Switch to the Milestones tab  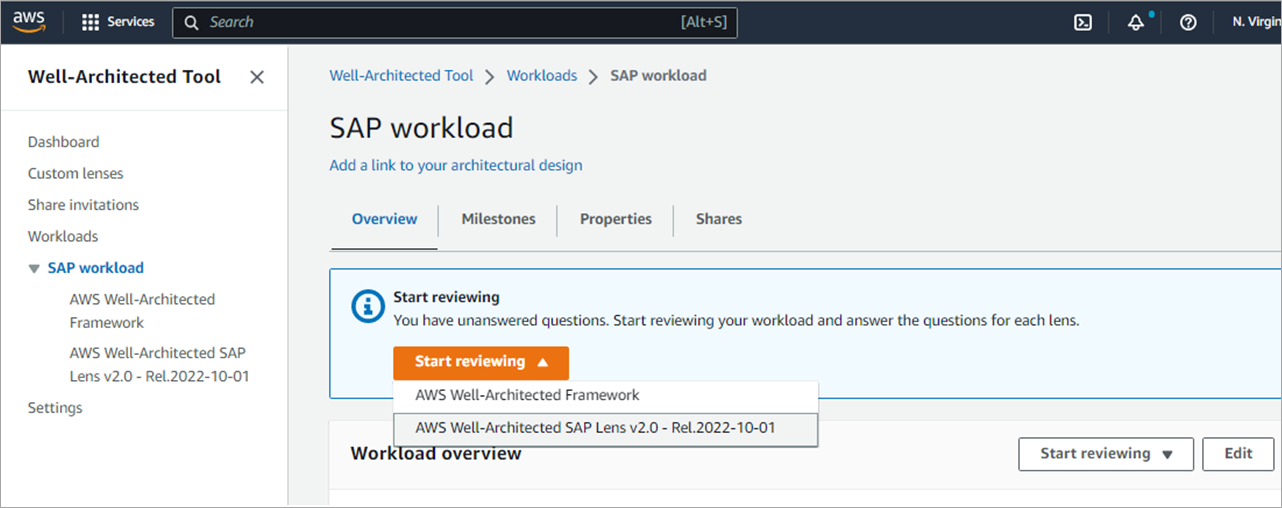pos(498,219)
